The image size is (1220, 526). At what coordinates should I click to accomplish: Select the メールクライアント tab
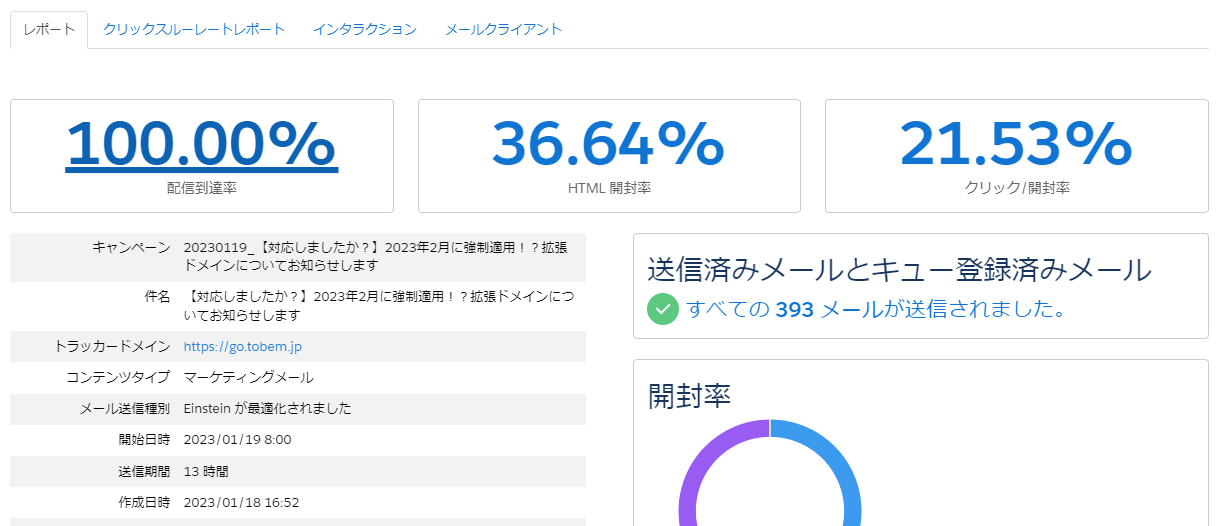point(503,30)
